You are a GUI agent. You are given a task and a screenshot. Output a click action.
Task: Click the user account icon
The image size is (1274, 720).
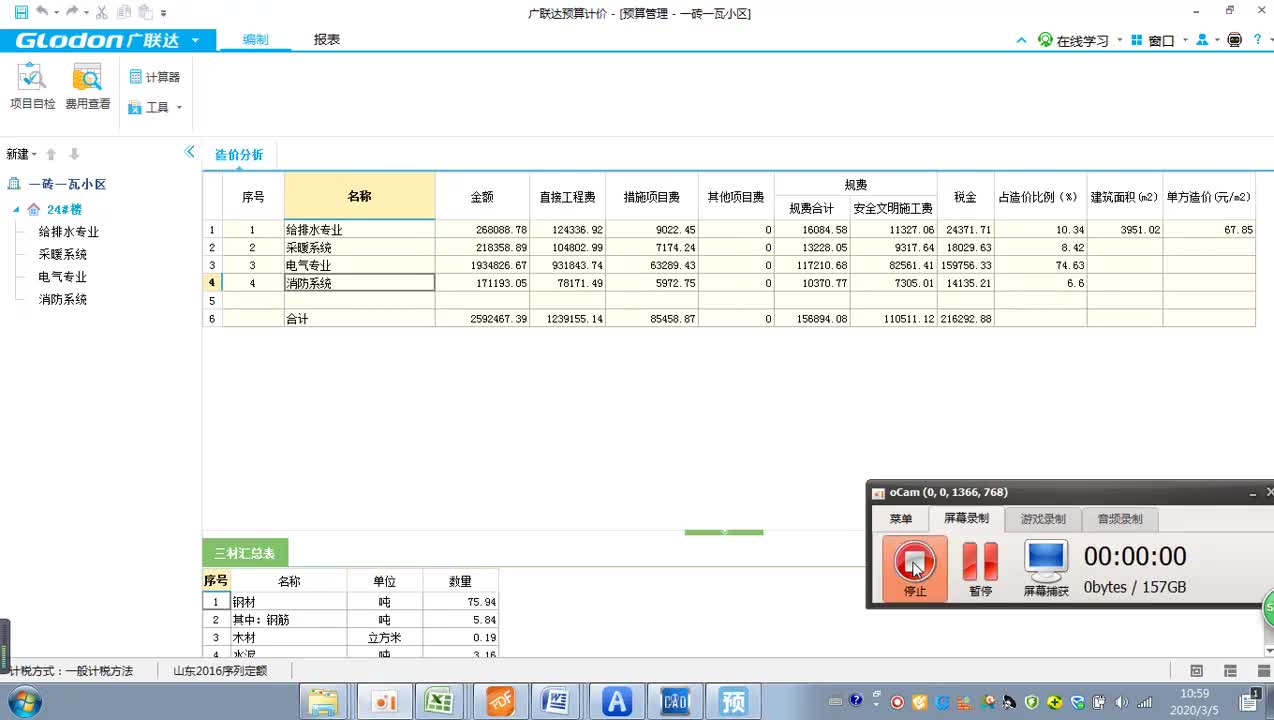coord(1203,40)
